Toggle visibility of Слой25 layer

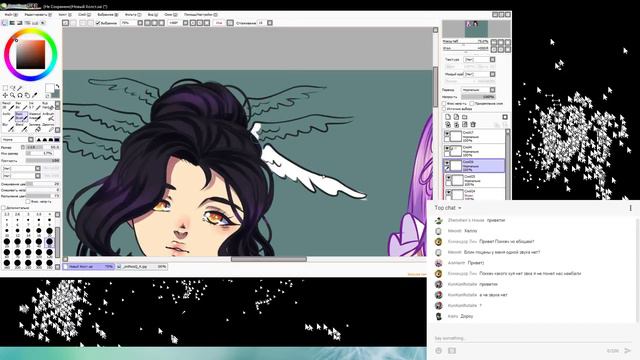pyautogui.click(x=449, y=178)
